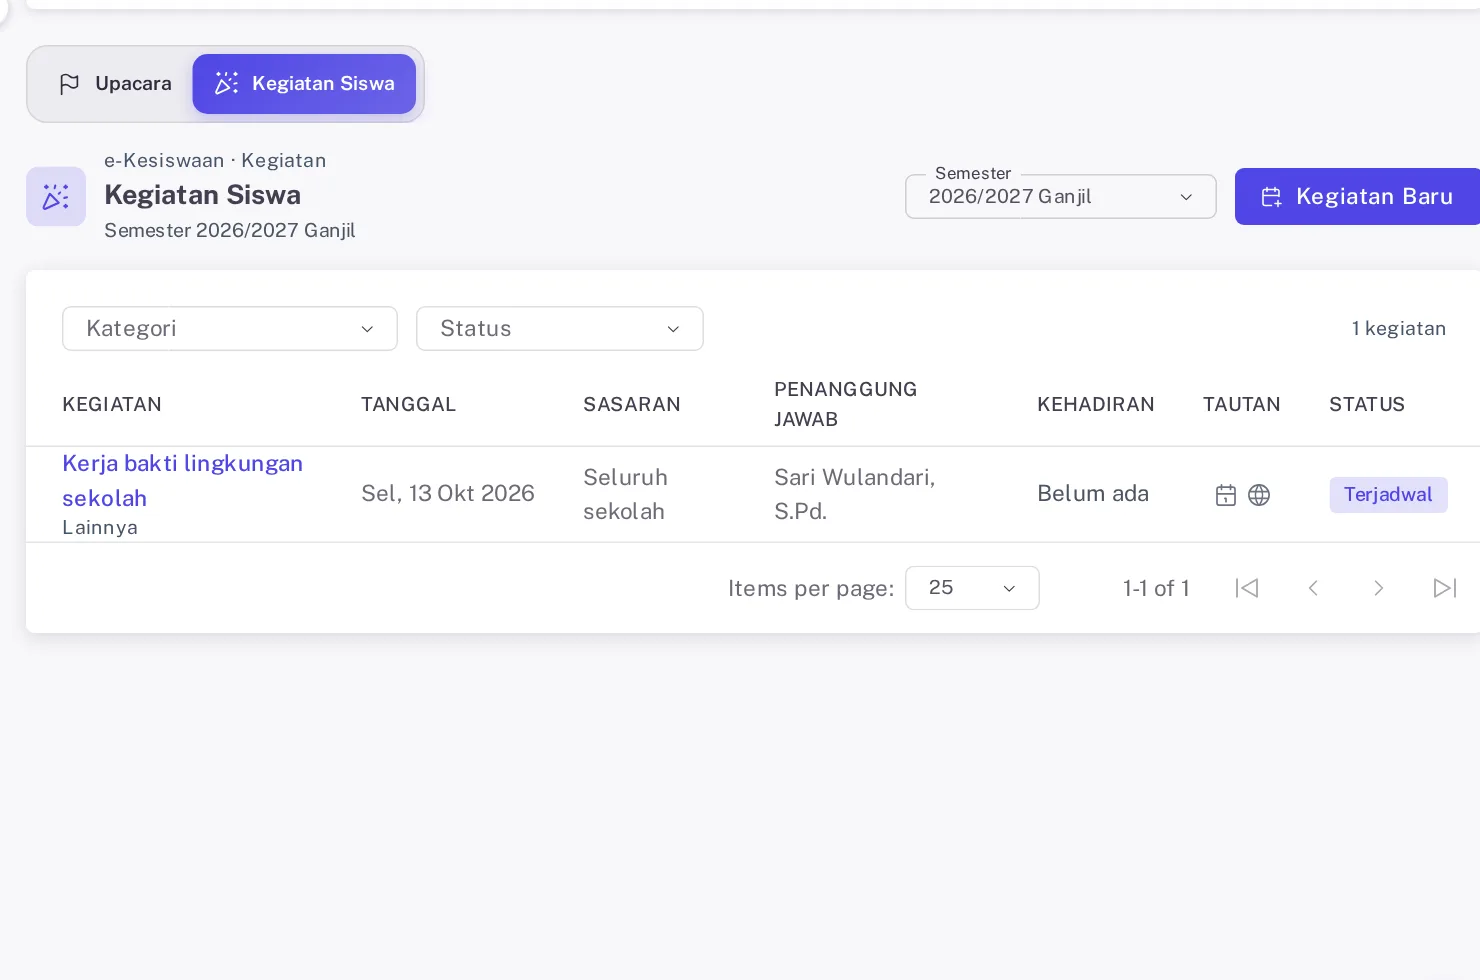Click the STATUS column header

(1367, 404)
